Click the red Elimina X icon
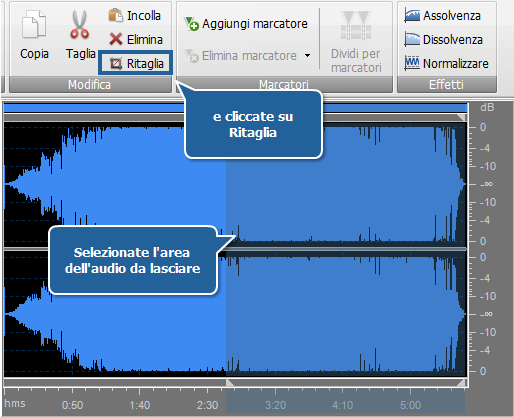 (116, 39)
